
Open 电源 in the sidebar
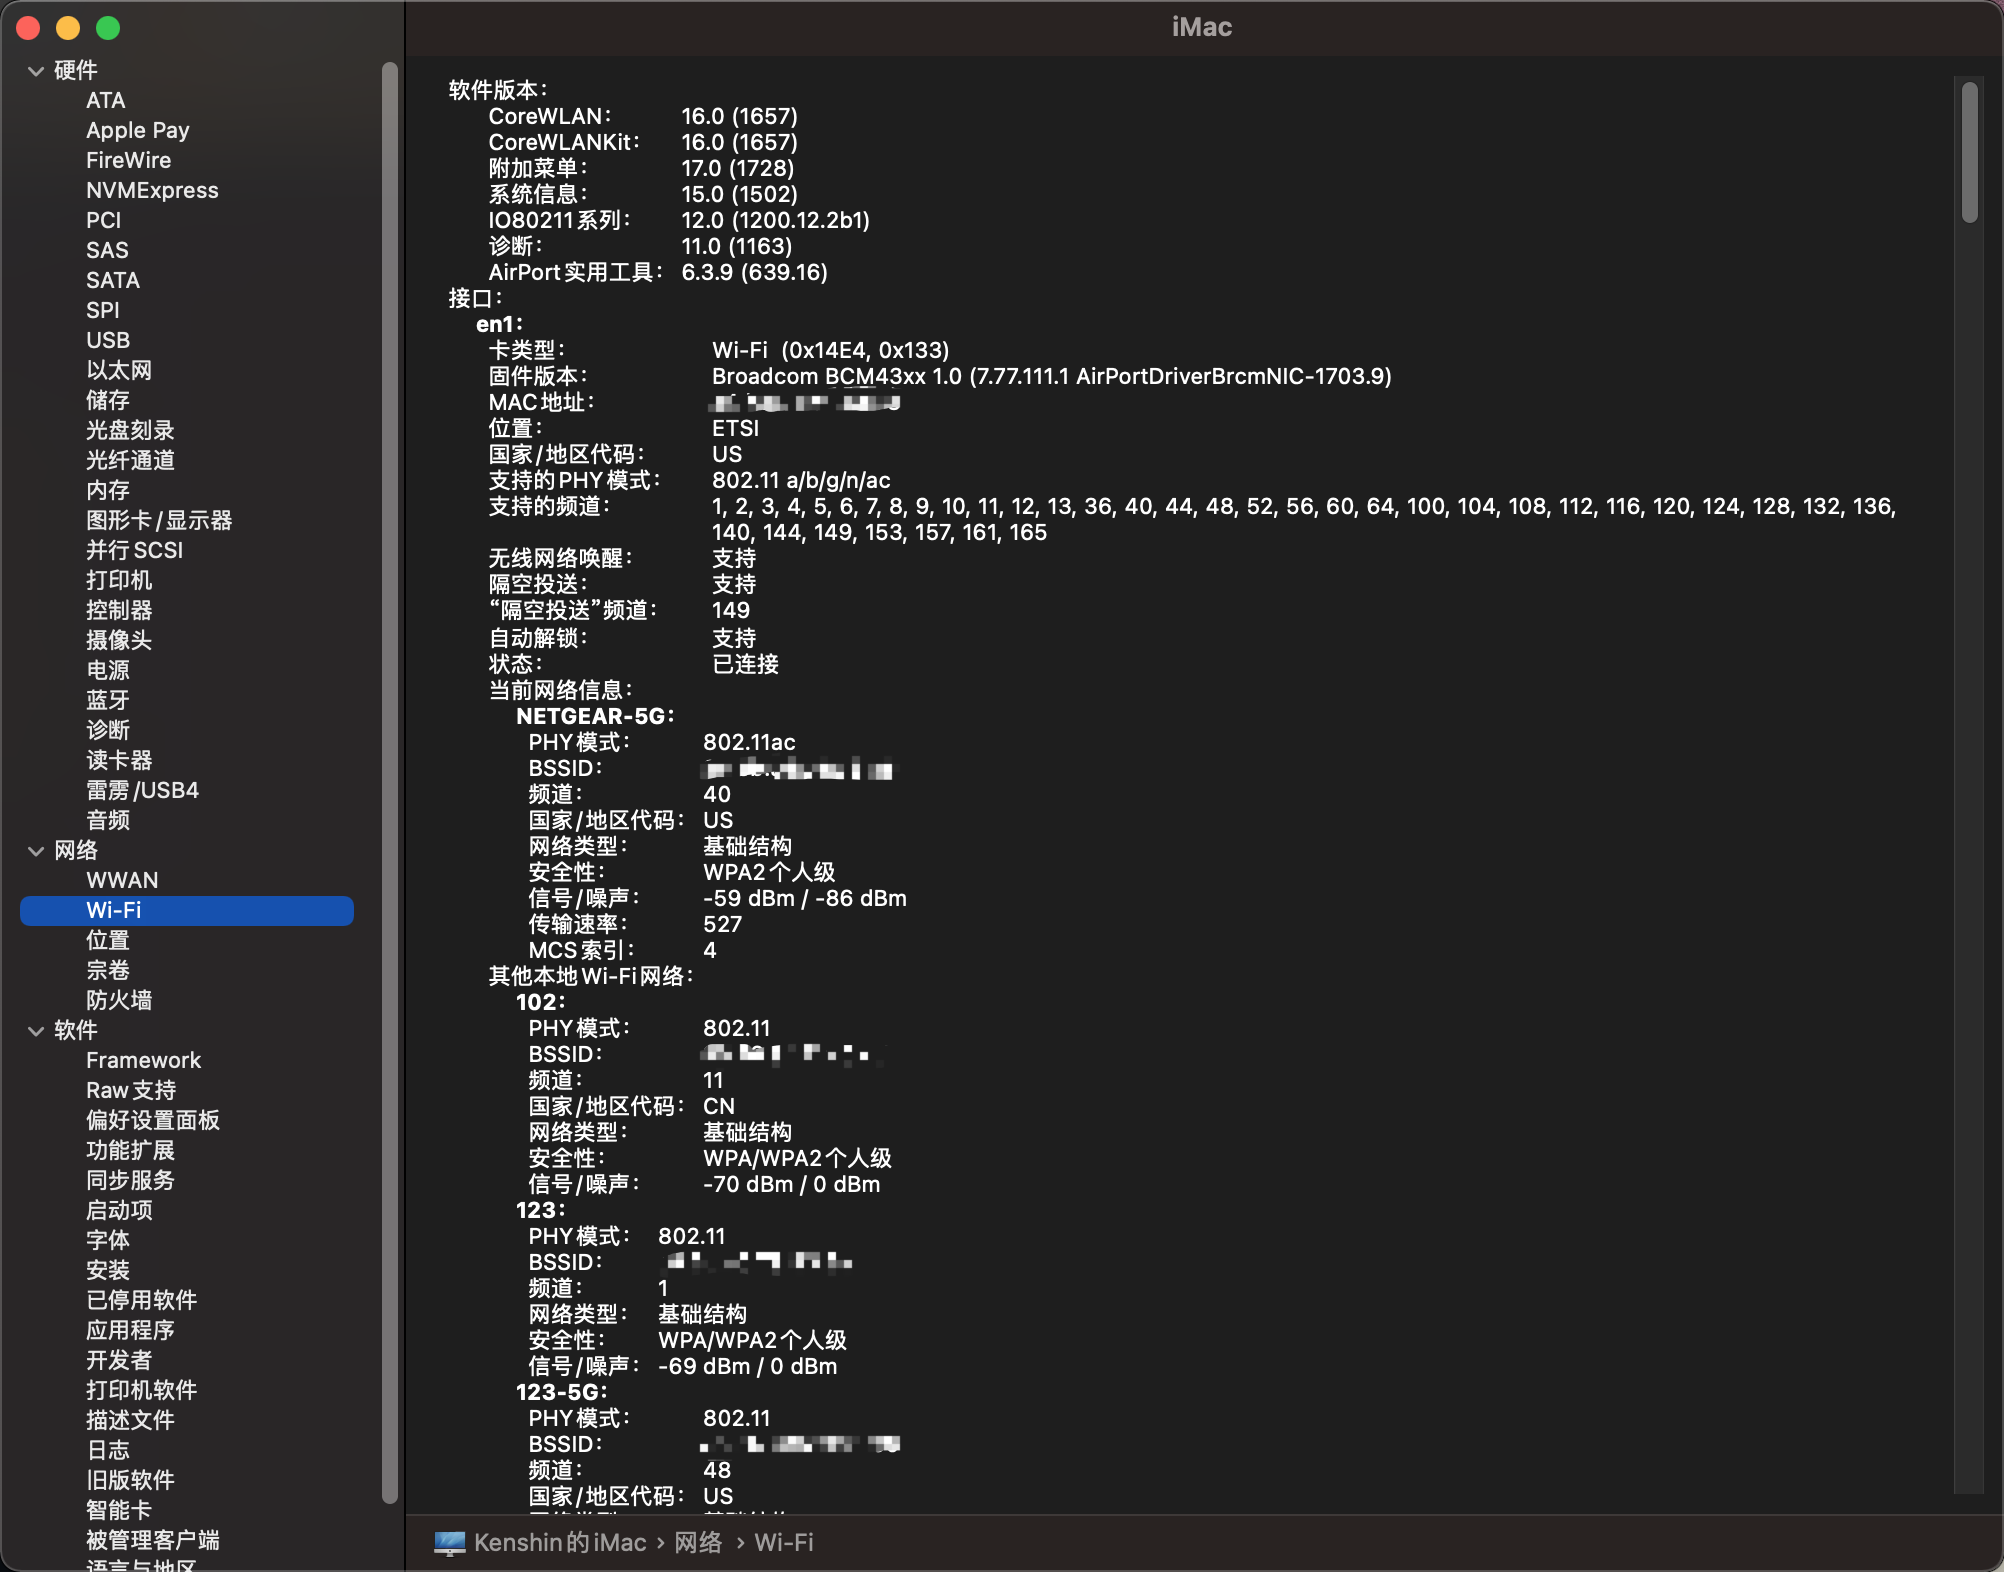[x=108, y=670]
